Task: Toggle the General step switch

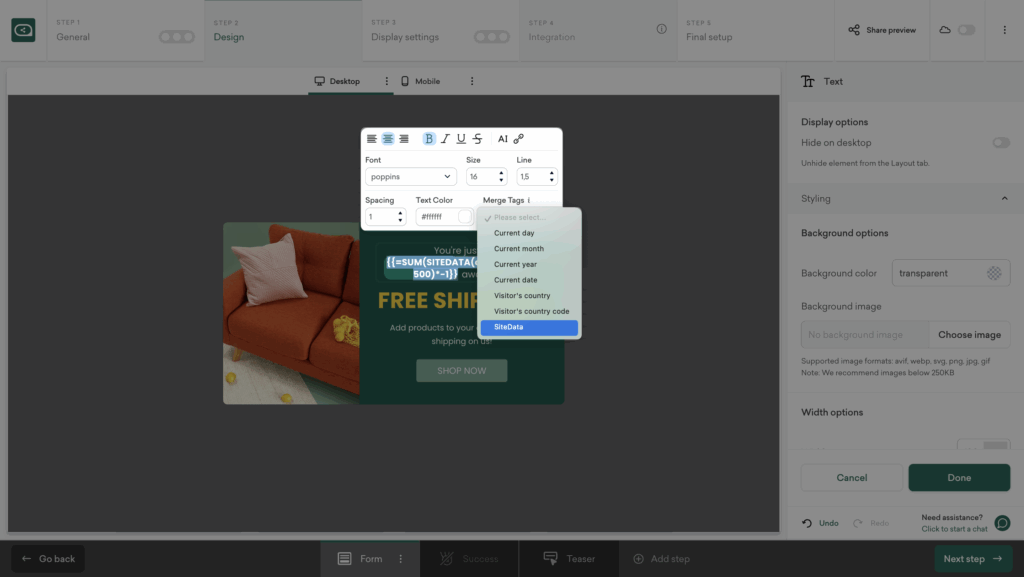Action: (x=177, y=37)
